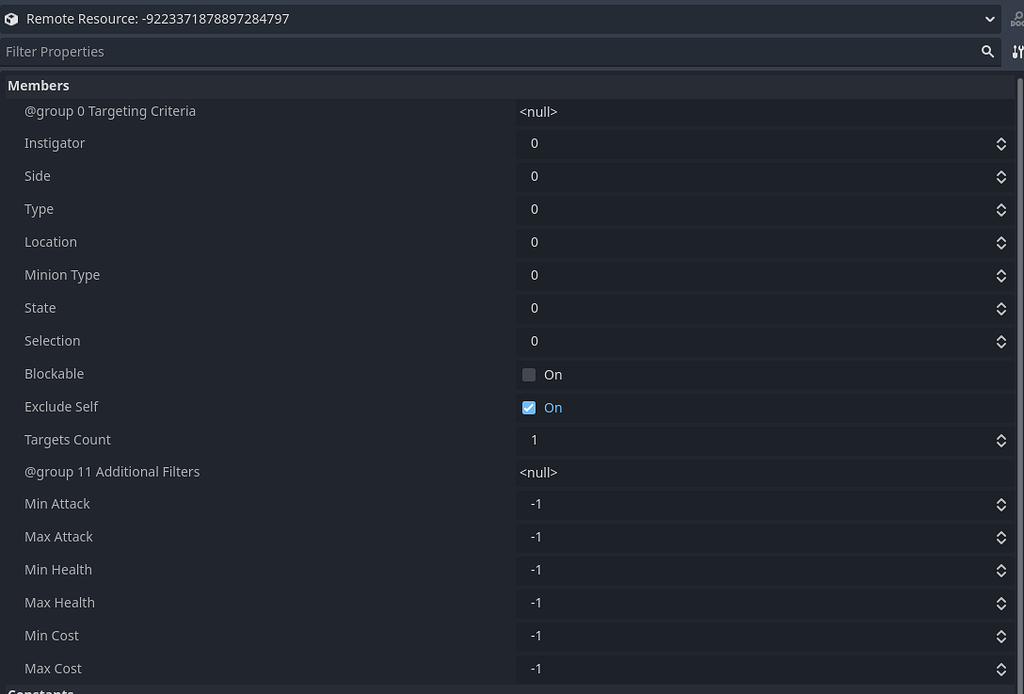Open the Remote Resource dropdown chevron
Screen dimensions: 1024x694
point(989,19)
